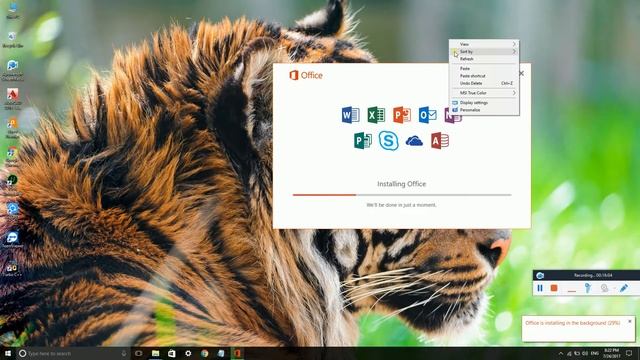
Task: Toggle the recorder microphone icon
Action: [587, 288]
